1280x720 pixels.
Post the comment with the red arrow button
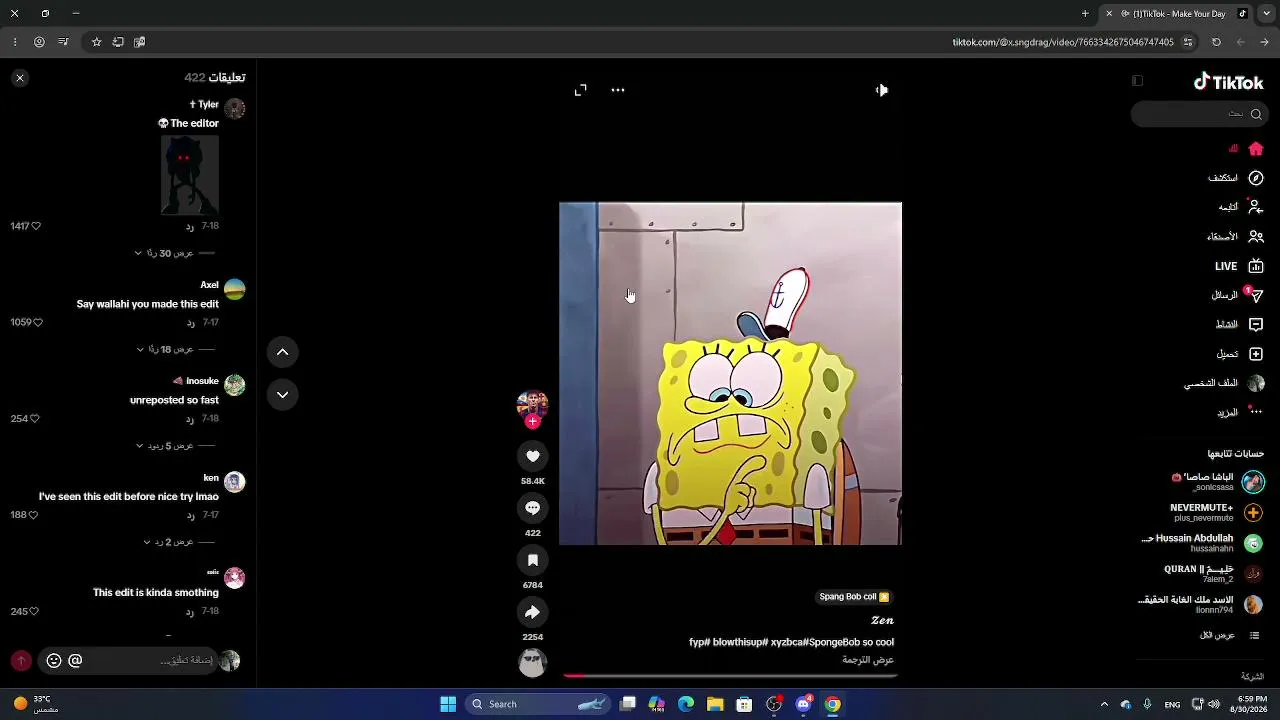pos(21,660)
